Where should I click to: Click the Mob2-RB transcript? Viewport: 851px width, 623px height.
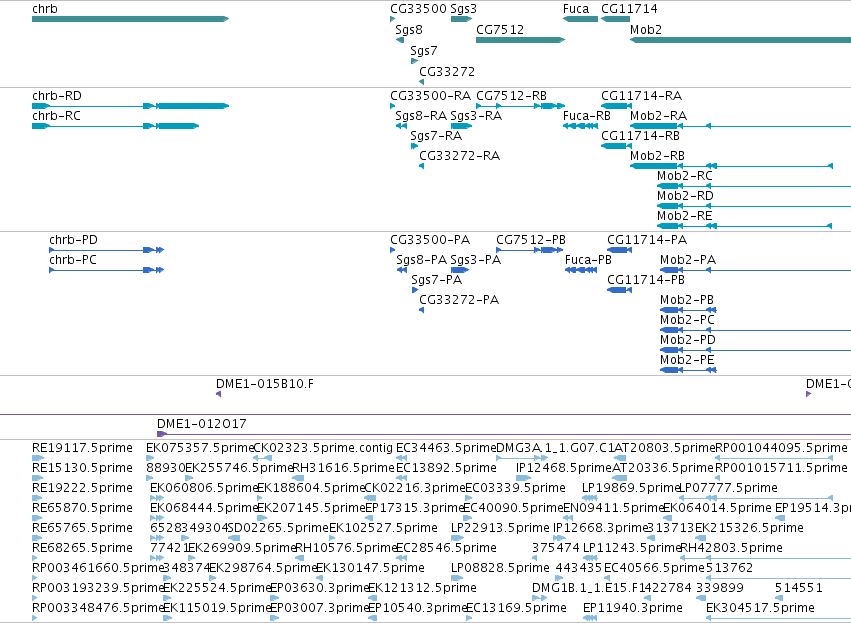732,166
